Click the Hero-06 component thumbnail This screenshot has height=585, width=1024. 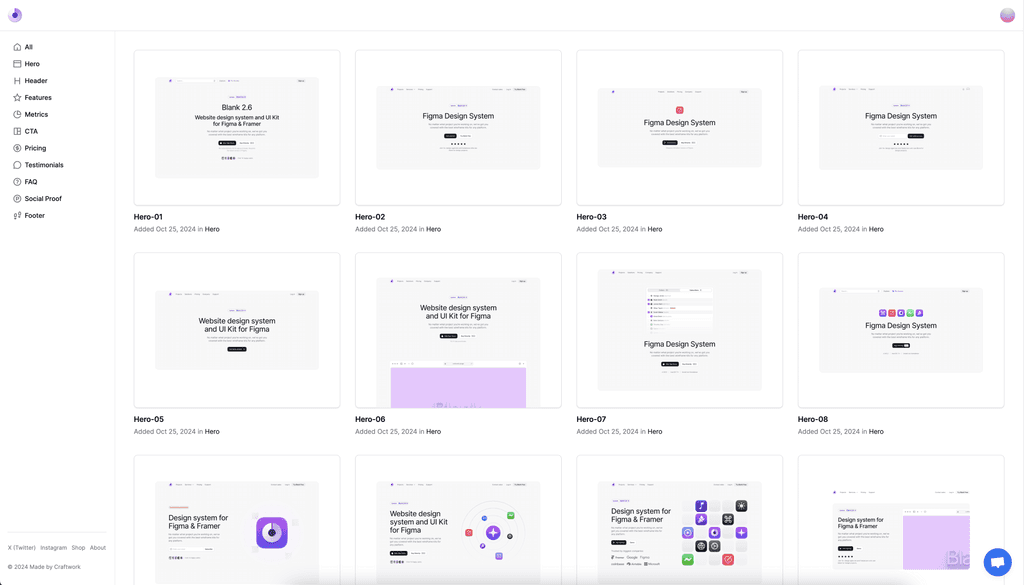[x=457, y=329]
